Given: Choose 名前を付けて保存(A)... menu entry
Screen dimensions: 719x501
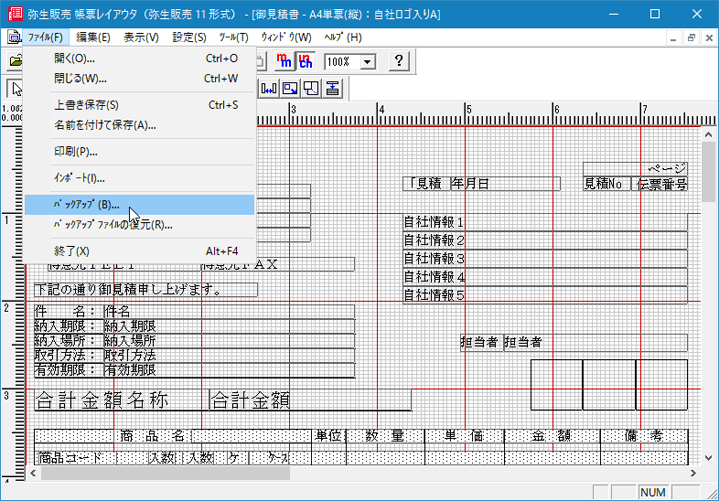Looking at the screenshot, I should tap(139, 125).
